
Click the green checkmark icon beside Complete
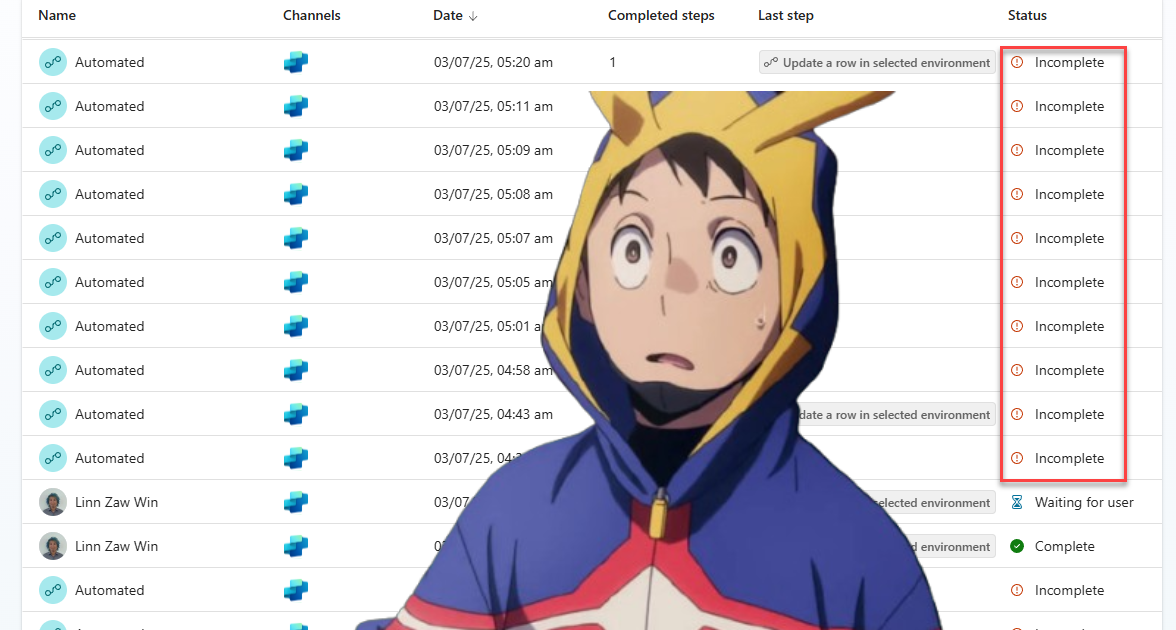(x=1017, y=546)
